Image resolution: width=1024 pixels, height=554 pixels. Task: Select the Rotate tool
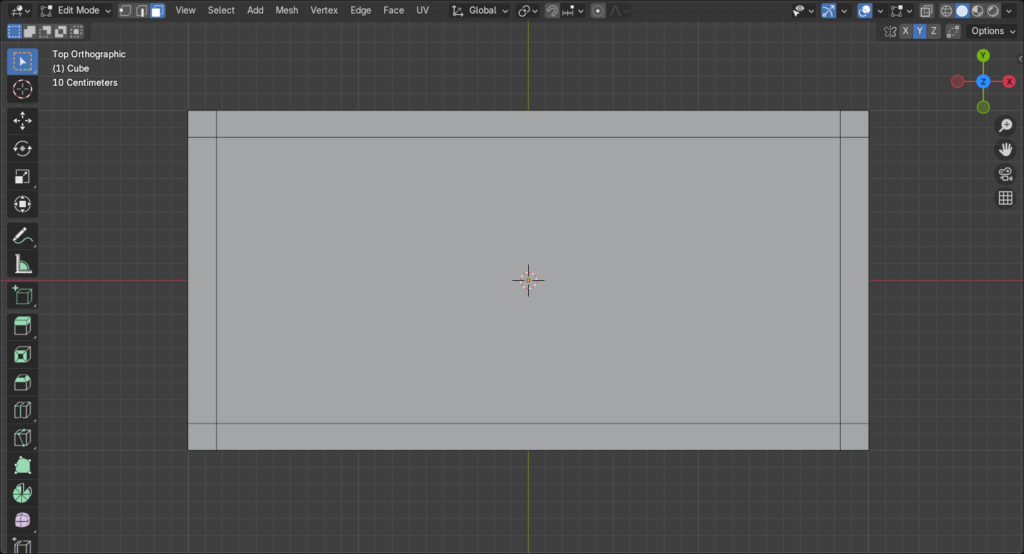[22, 149]
